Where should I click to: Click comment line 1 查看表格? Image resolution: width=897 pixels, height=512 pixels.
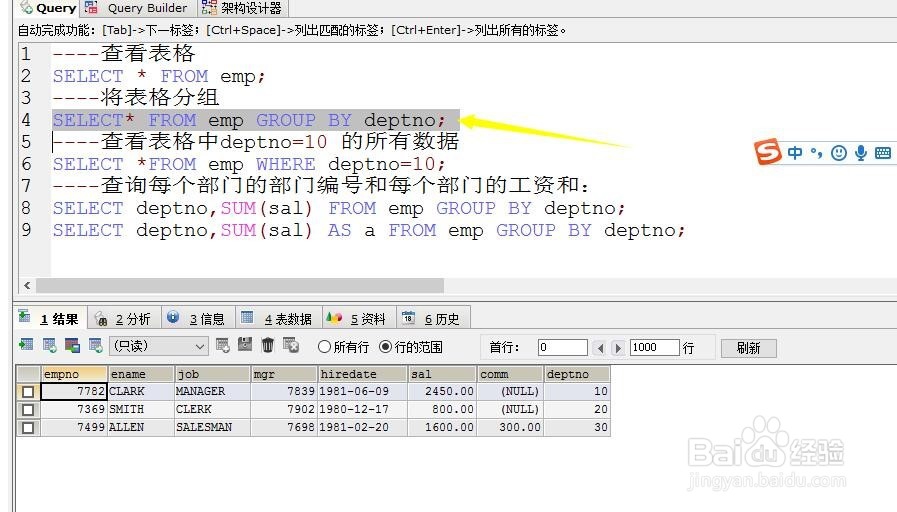tap(124, 53)
